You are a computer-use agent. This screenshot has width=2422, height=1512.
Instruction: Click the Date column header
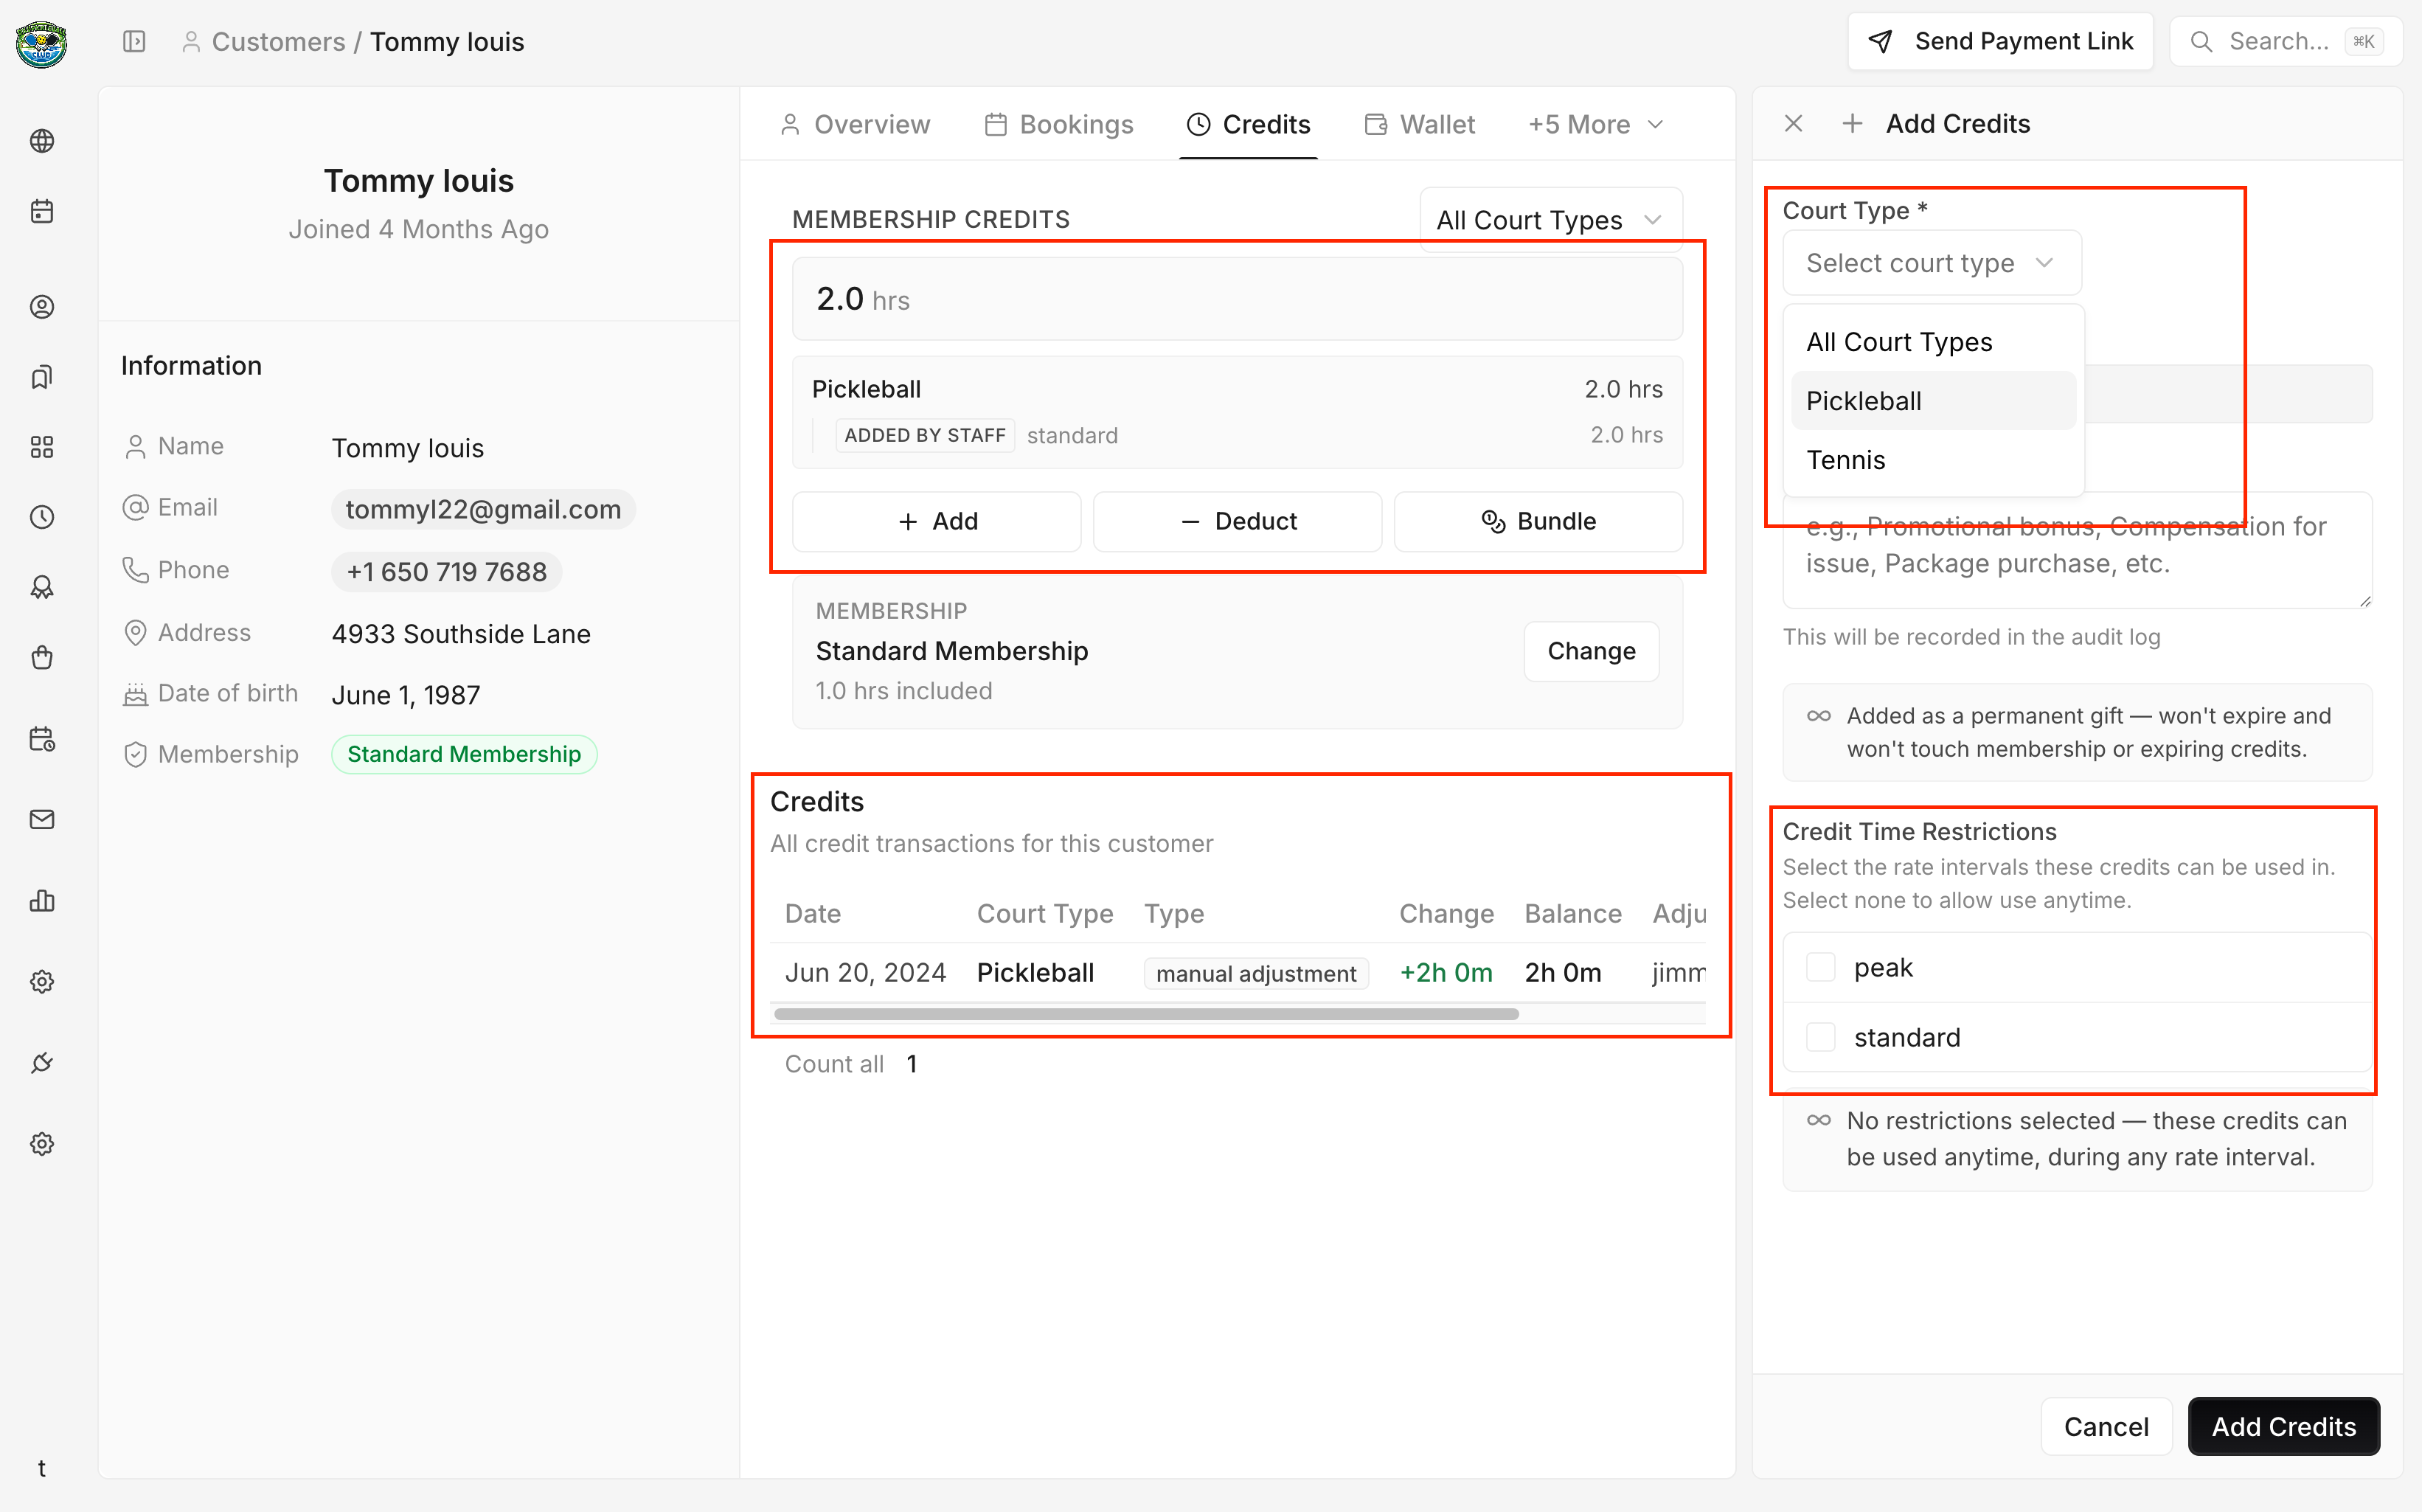click(x=812, y=914)
